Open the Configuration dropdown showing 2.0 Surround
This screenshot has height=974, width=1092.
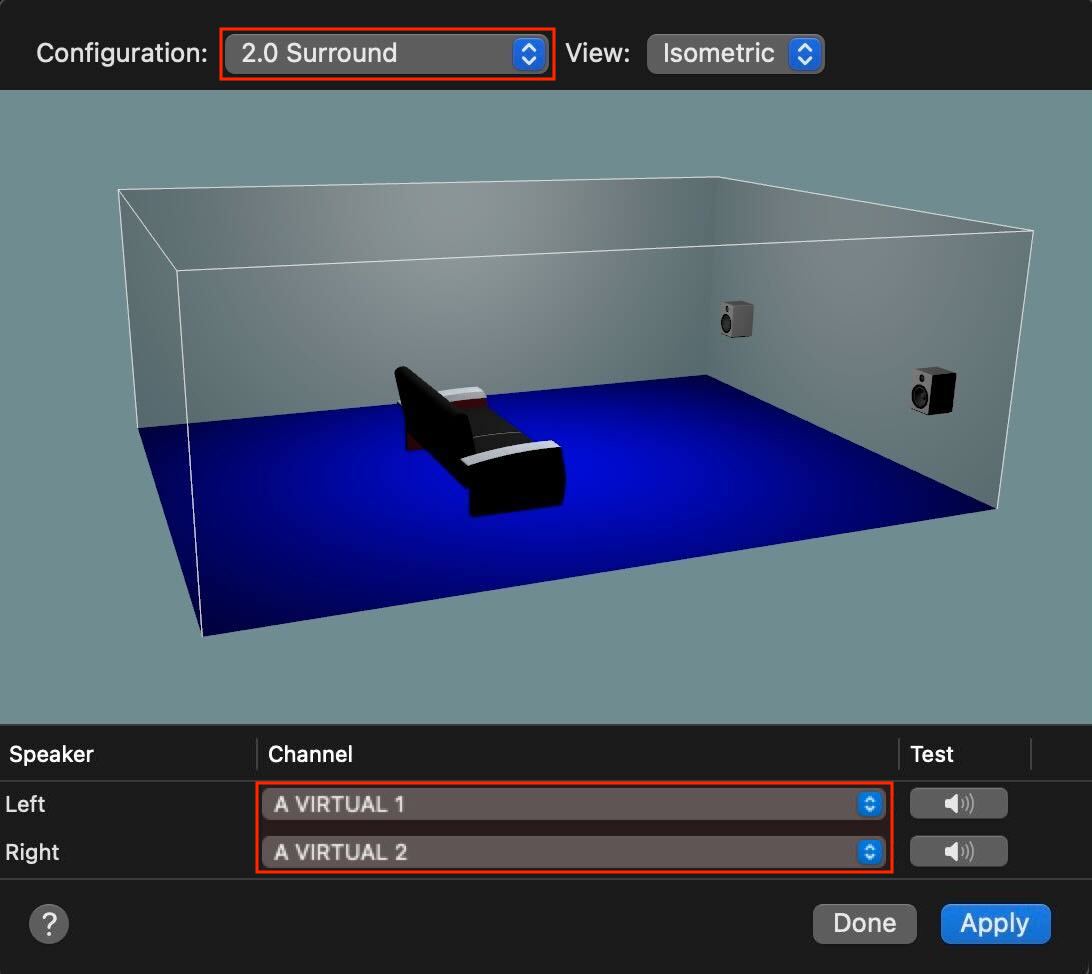pos(387,54)
